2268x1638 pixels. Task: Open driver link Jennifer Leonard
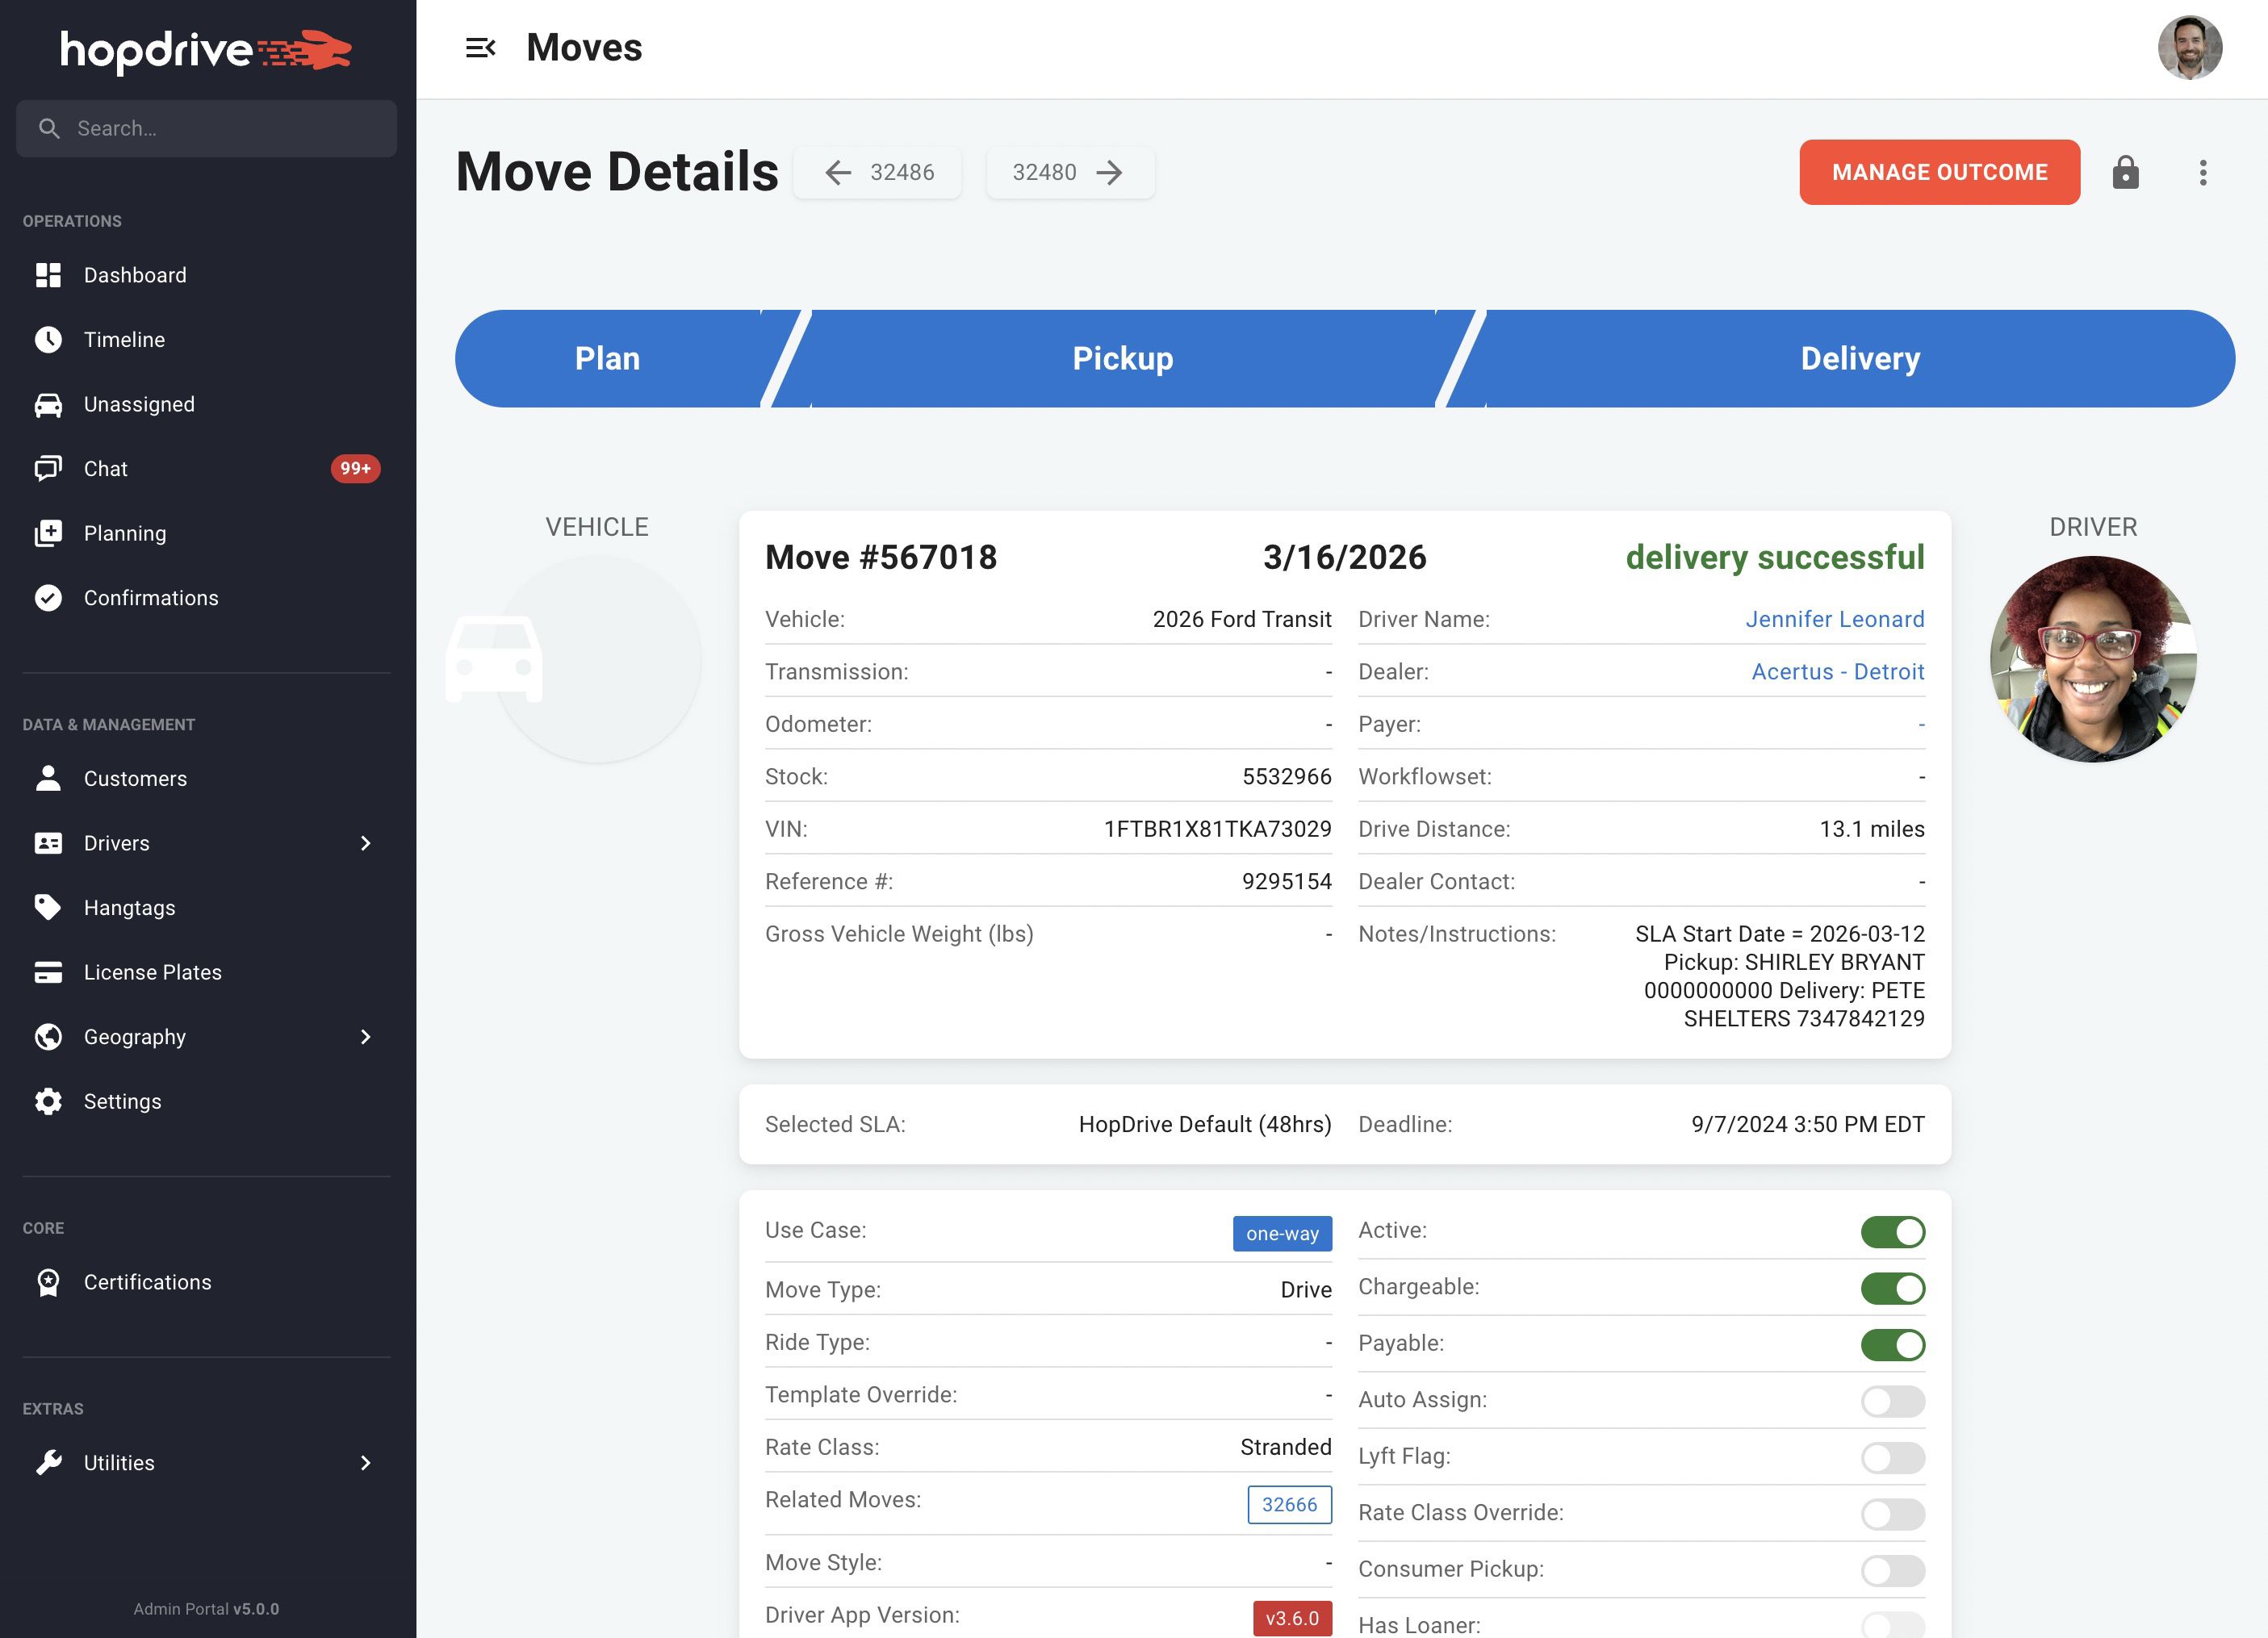coord(1834,619)
